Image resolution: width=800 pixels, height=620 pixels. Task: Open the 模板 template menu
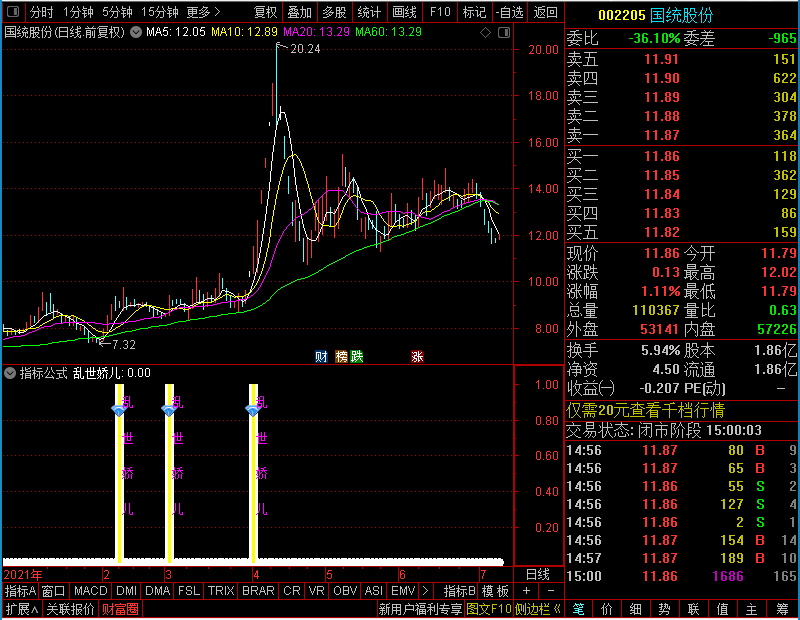[x=495, y=591]
